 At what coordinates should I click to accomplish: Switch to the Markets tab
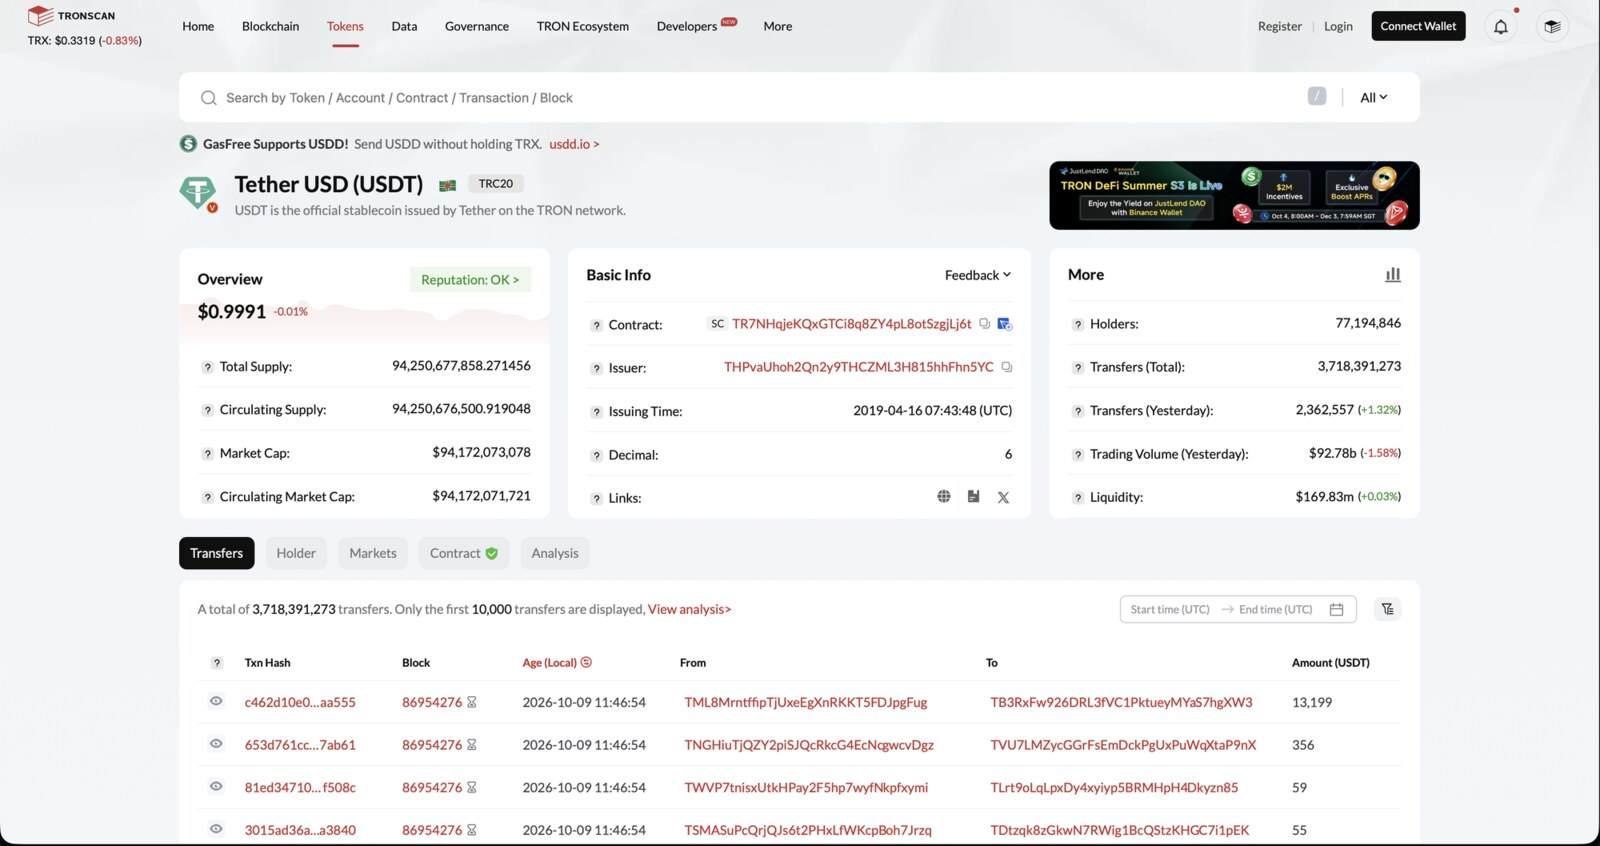[x=373, y=553]
